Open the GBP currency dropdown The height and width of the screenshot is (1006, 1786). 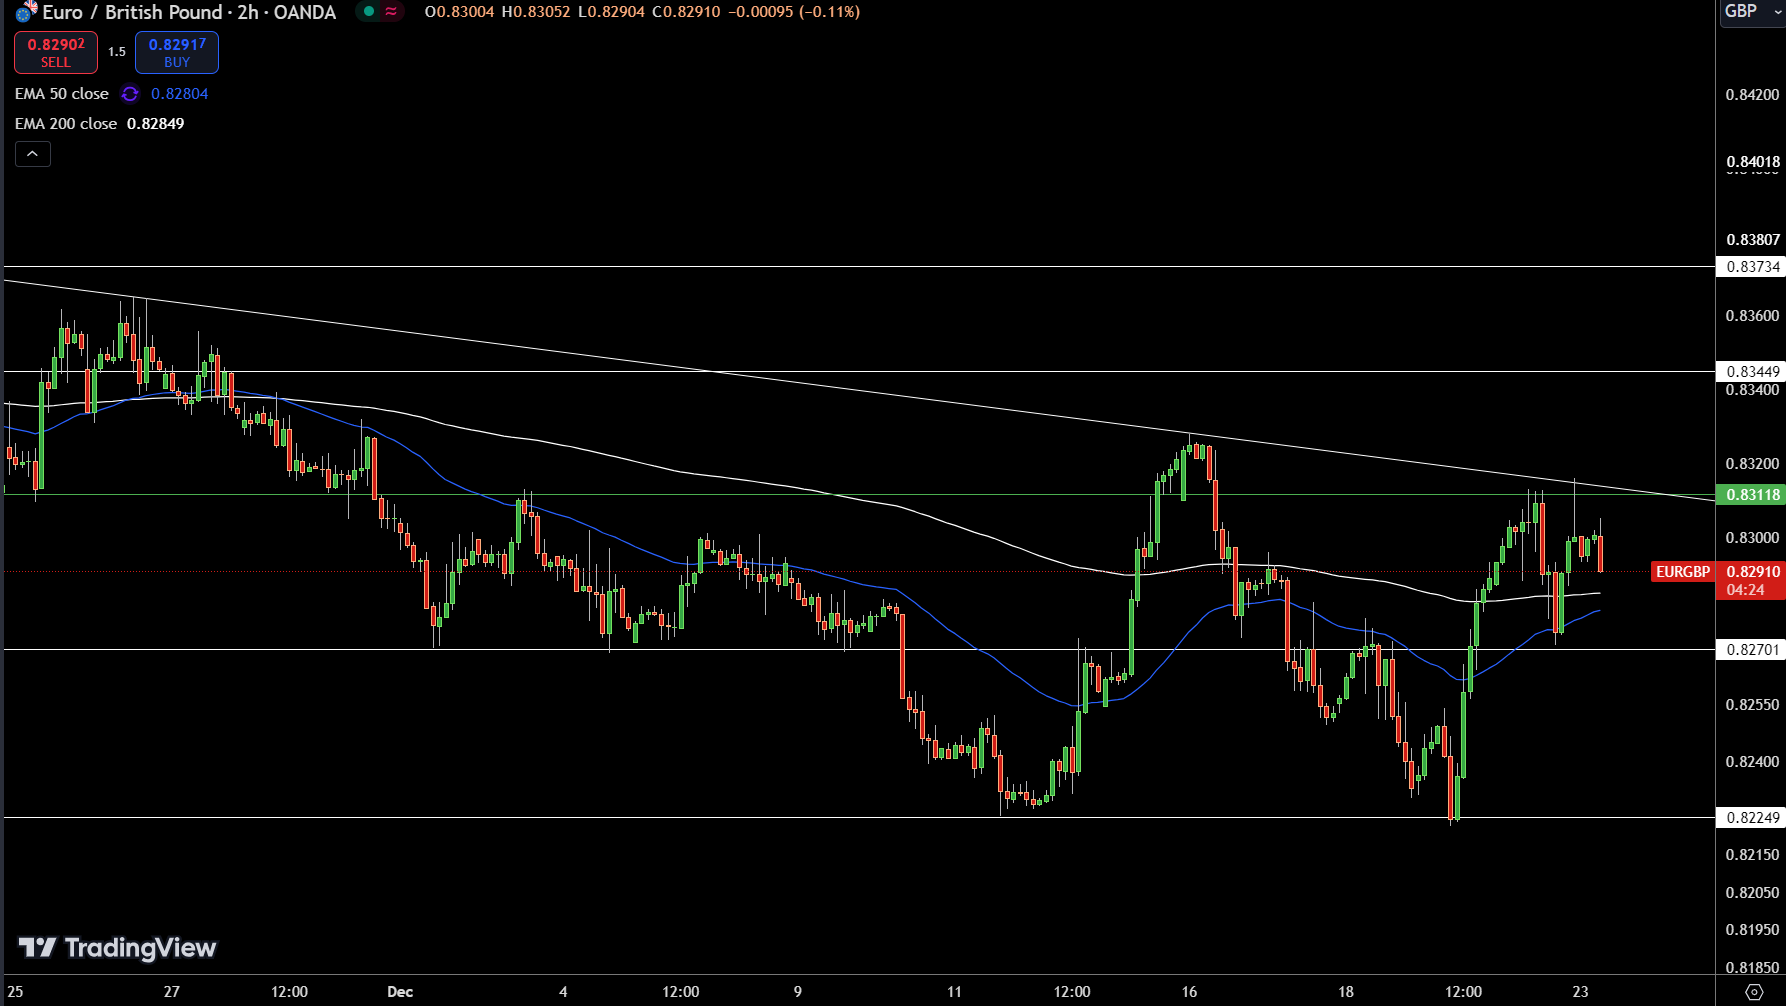click(1751, 12)
